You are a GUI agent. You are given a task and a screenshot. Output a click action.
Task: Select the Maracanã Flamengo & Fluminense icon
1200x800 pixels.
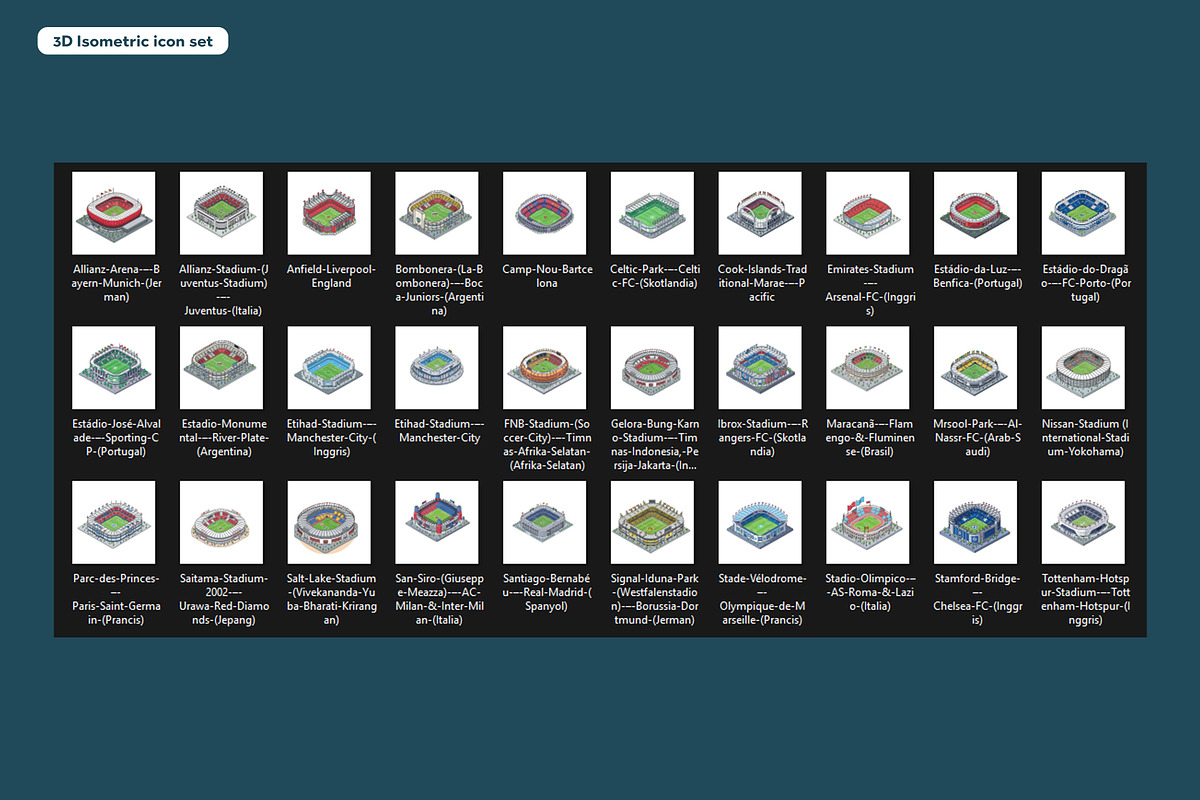click(868, 368)
